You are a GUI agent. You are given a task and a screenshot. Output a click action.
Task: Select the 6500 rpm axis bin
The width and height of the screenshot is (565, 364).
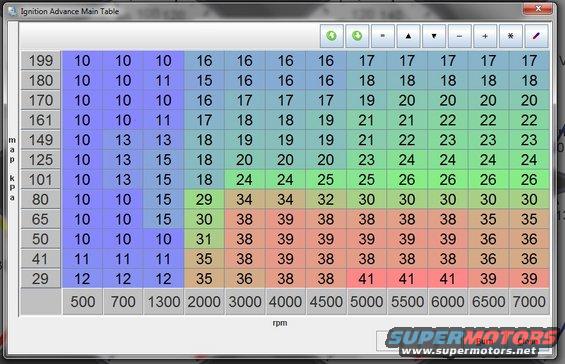(x=489, y=302)
